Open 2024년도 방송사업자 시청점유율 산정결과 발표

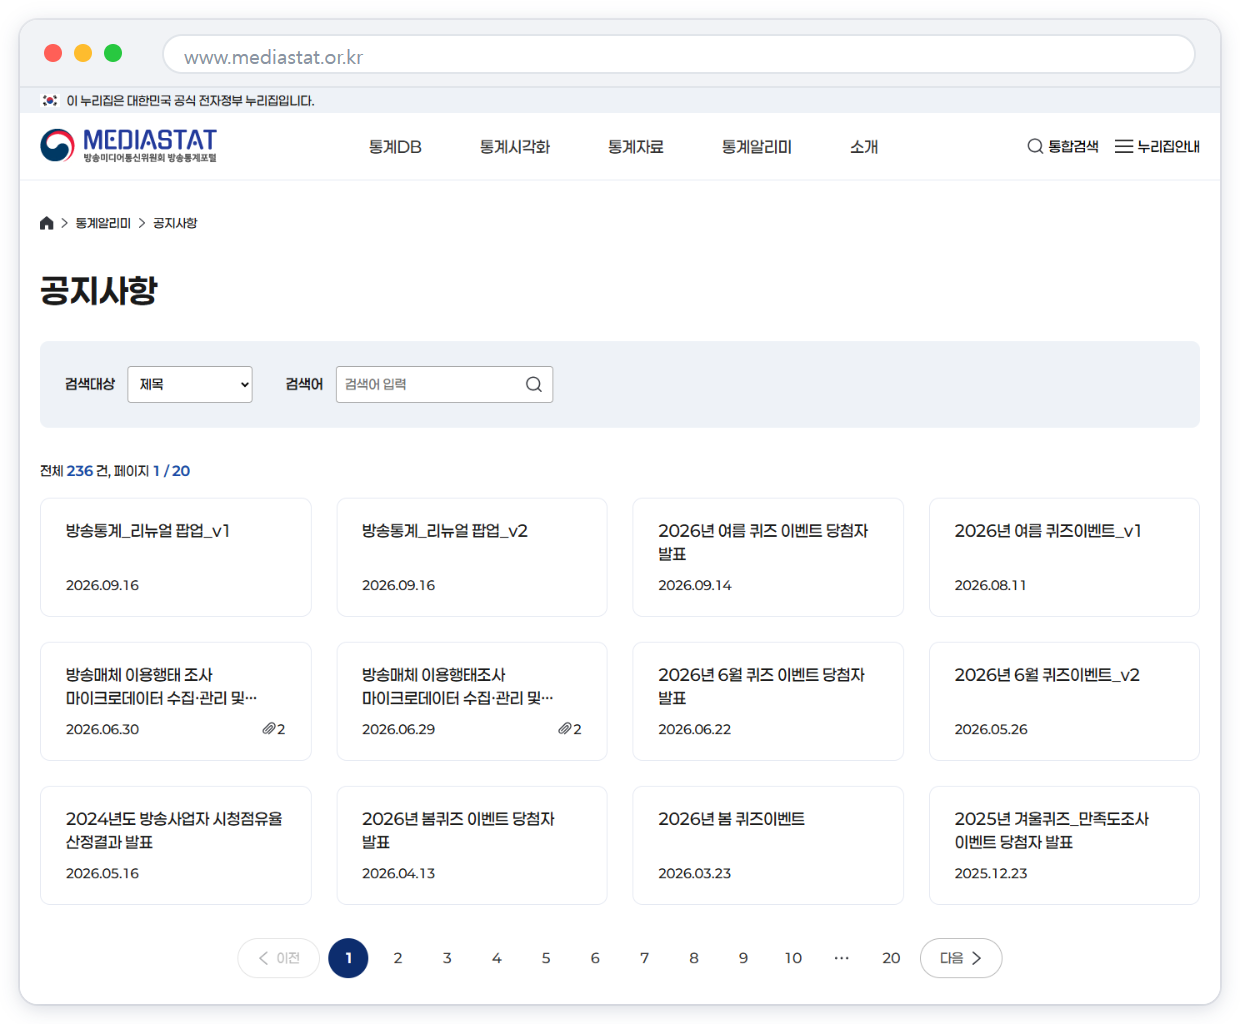[176, 845]
